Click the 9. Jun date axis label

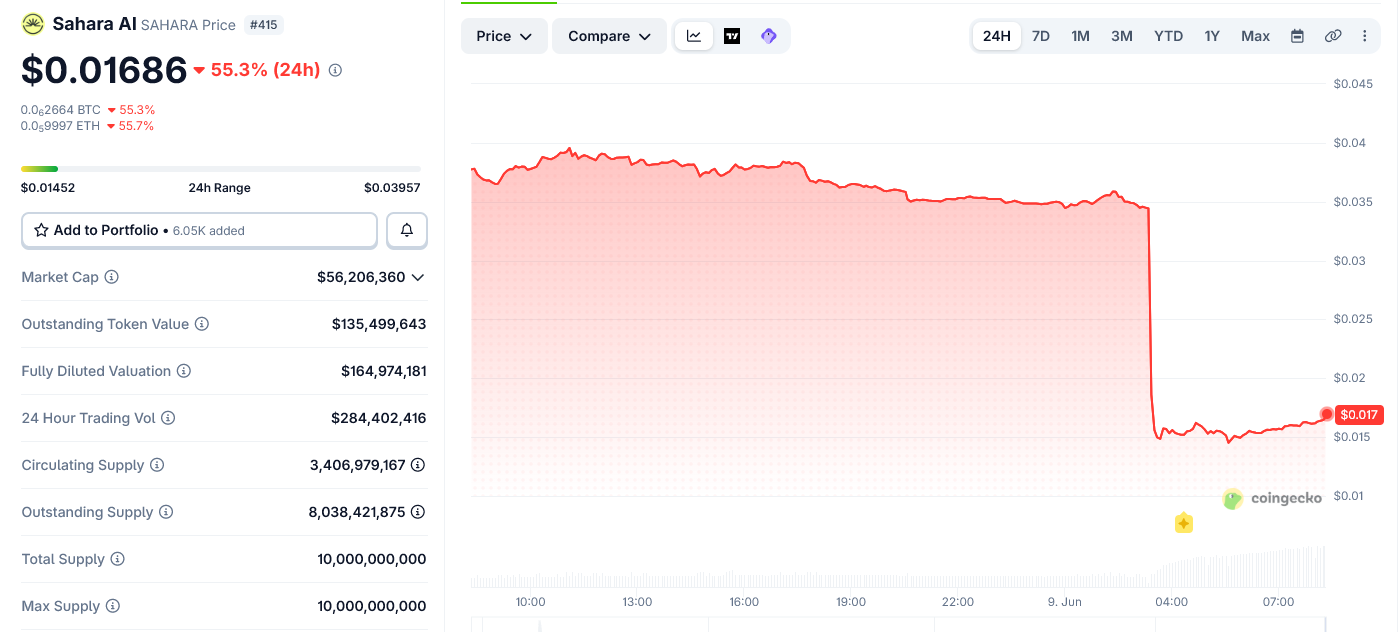1065,602
